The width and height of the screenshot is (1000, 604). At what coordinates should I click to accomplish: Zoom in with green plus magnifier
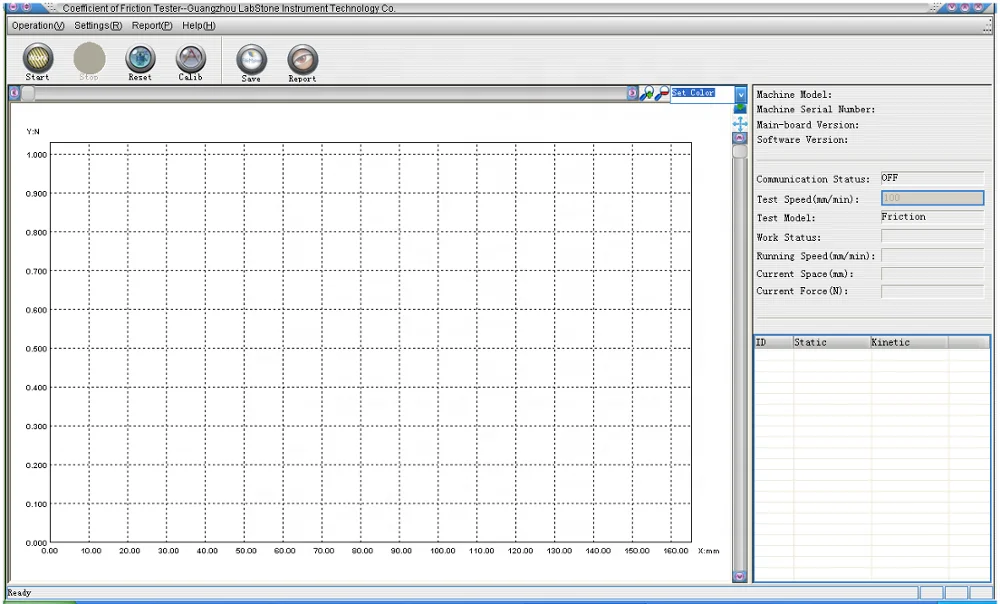coord(646,93)
